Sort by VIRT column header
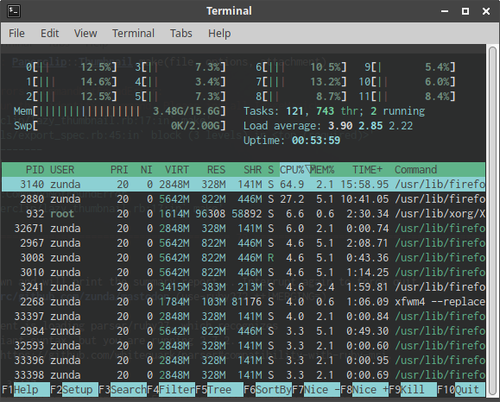500x402 pixels. pyautogui.click(x=177, y=170)
